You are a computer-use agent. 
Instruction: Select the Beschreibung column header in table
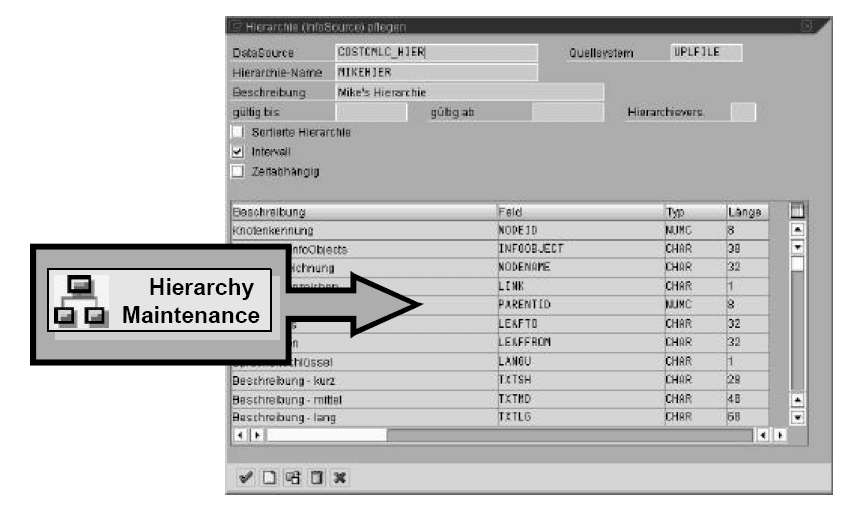(x=364, y=212)
